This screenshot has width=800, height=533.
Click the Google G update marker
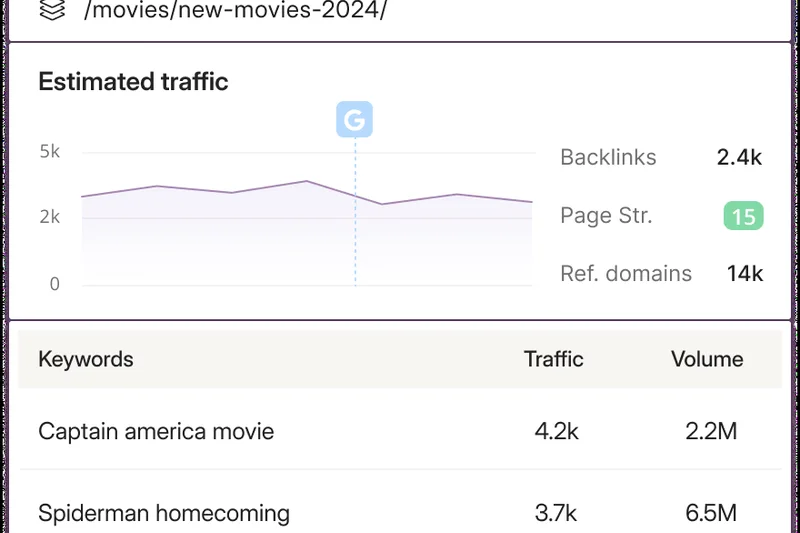[354, 121]
